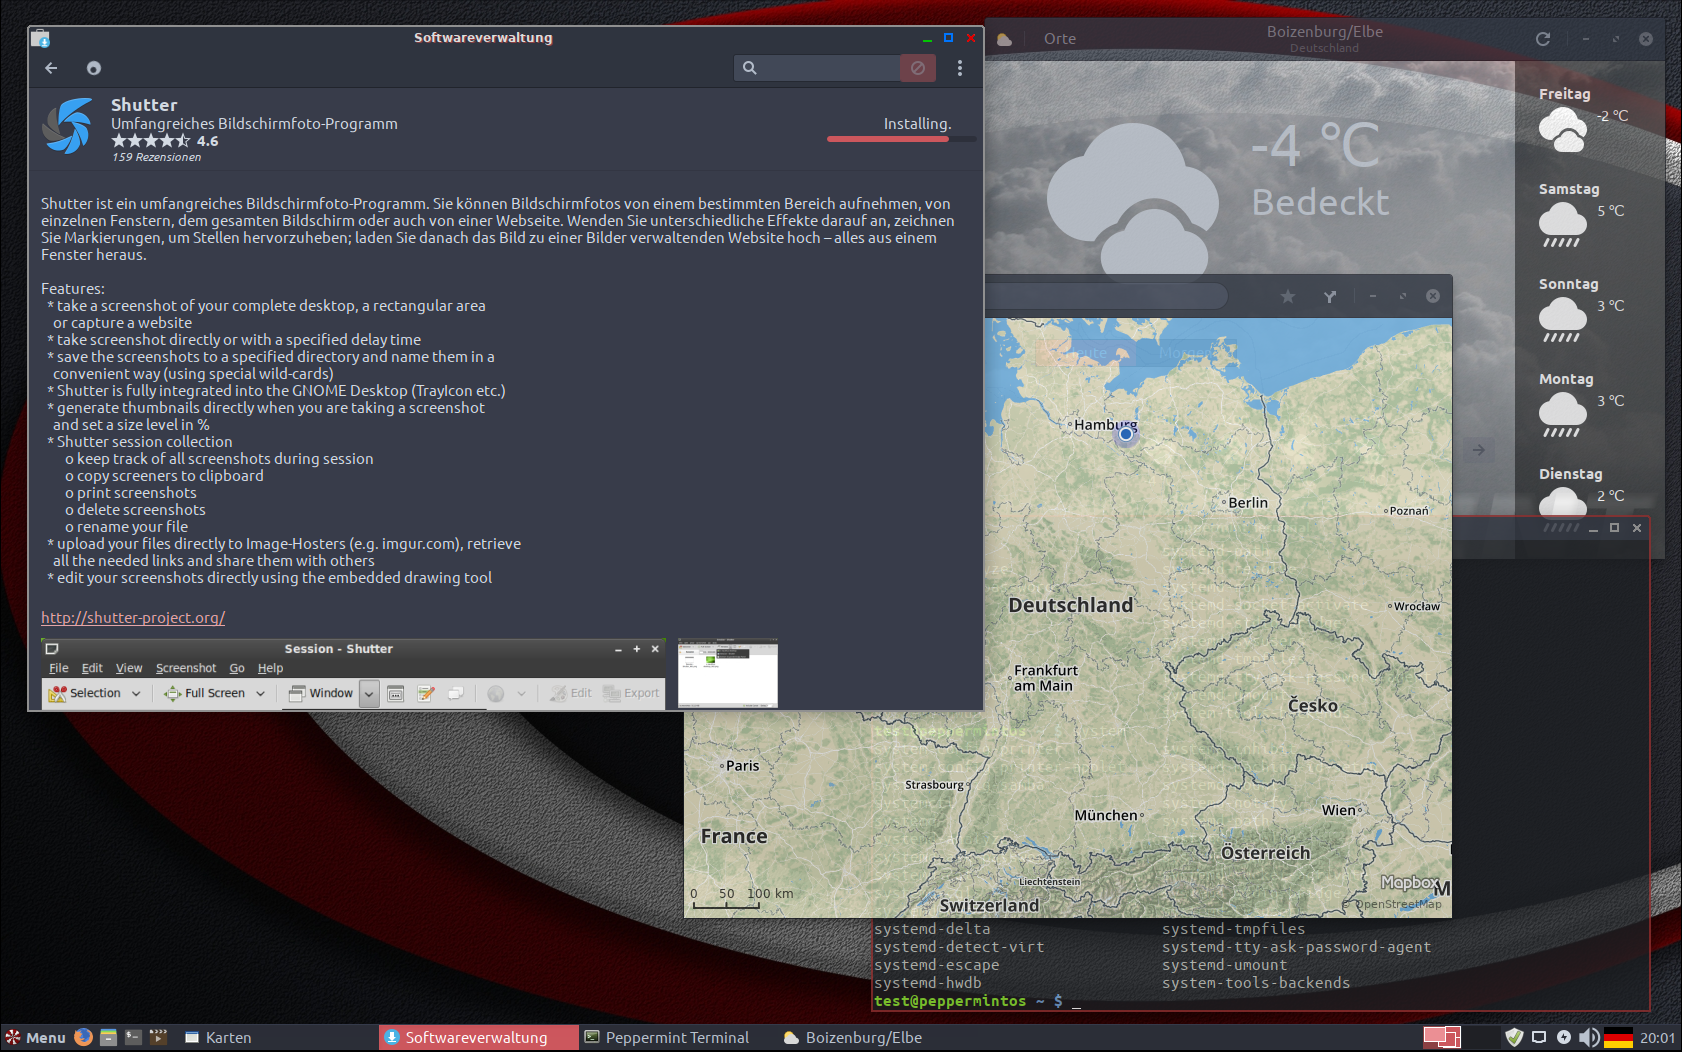1682x1052 pixels.
Task: Cancel search with the red clear button
Action: click(917, 68)
